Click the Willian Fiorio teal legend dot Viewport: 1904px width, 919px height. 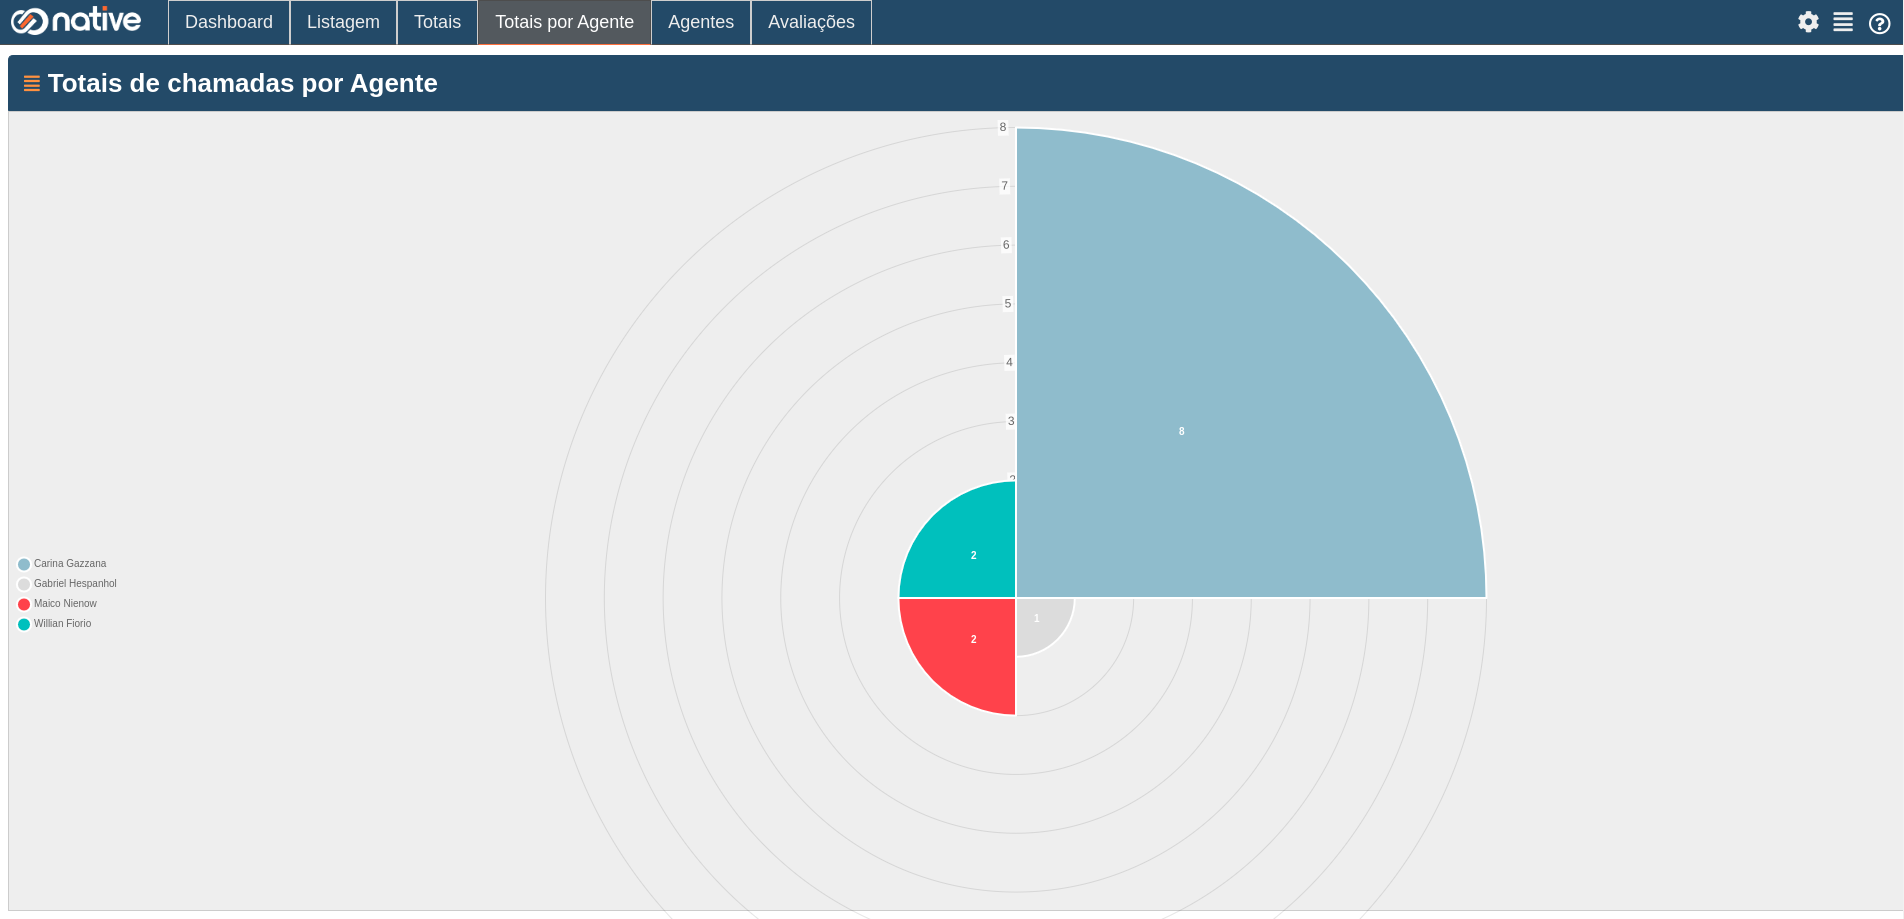point(24,624)
